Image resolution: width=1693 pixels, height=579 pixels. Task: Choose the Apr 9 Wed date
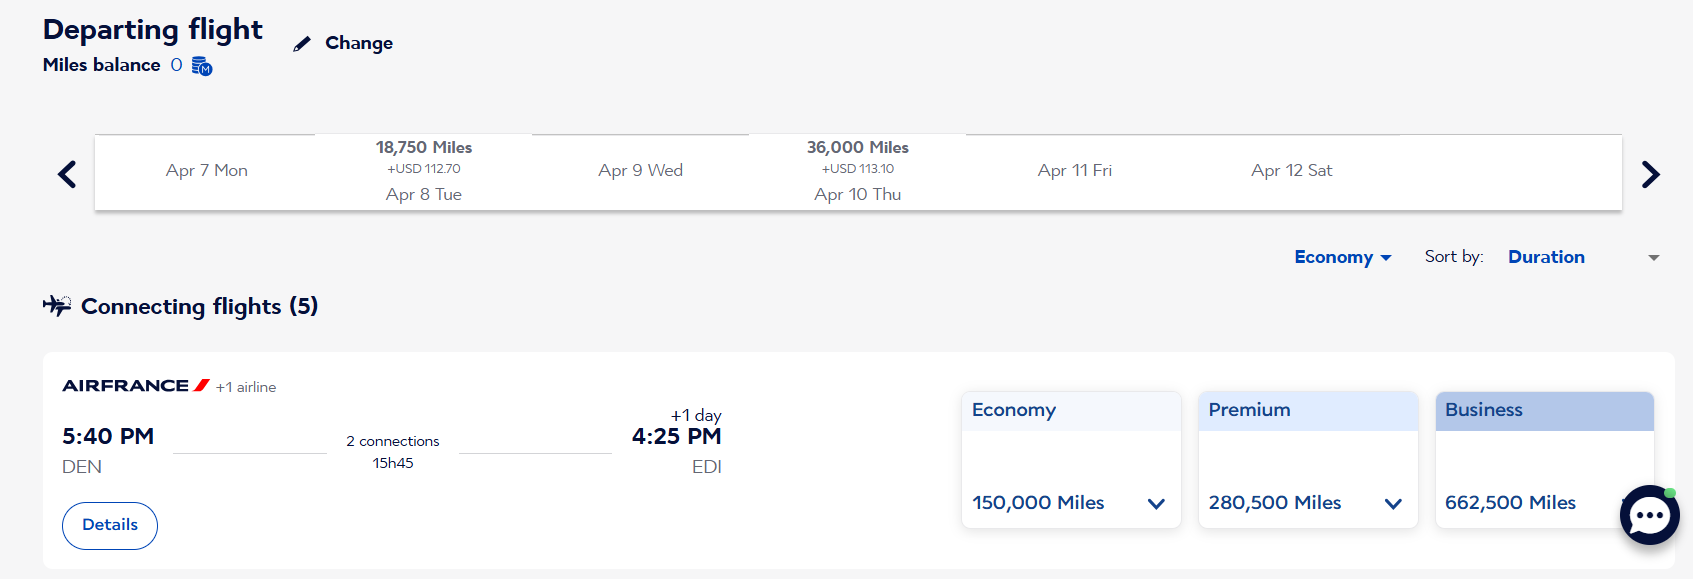point(641,171)
